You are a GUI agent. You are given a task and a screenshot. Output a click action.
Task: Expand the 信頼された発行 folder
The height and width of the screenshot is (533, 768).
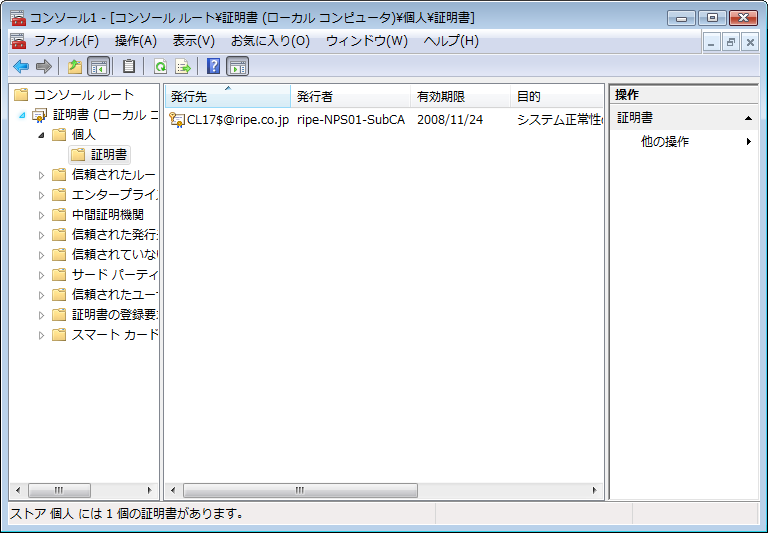(42, 235)
